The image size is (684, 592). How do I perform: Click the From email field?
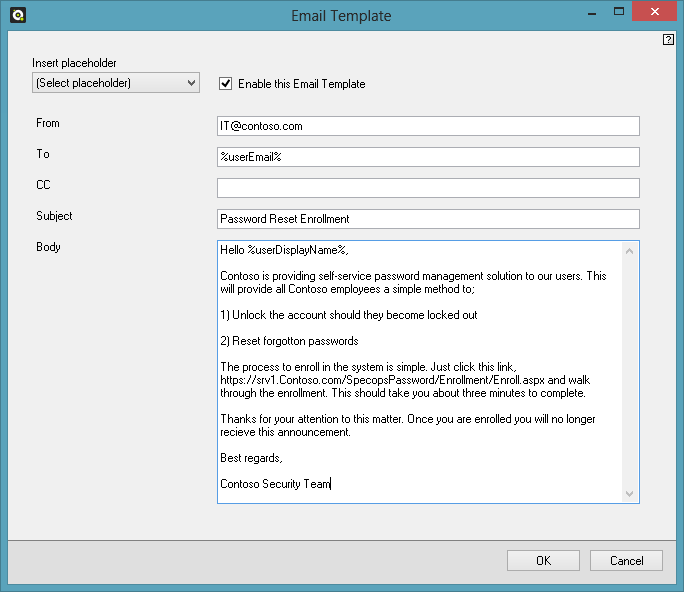428,126
